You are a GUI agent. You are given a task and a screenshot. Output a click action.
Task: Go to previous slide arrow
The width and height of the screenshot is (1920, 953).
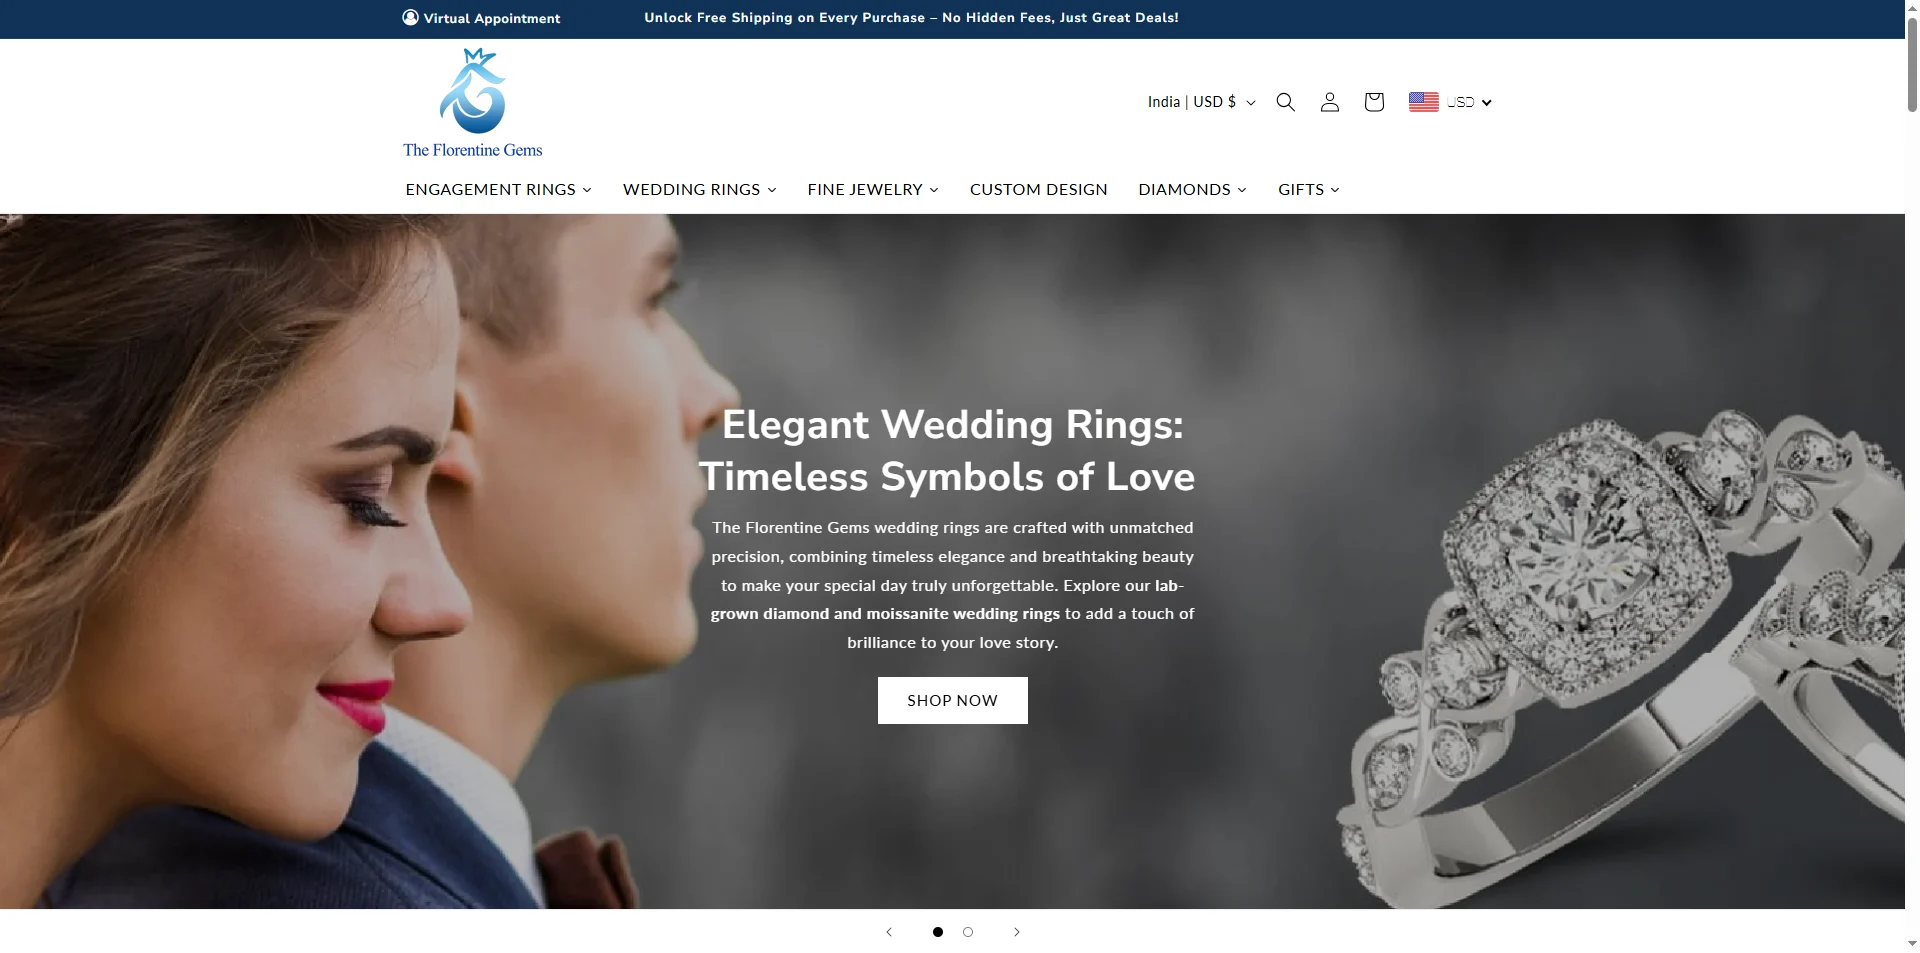(889, 932)
